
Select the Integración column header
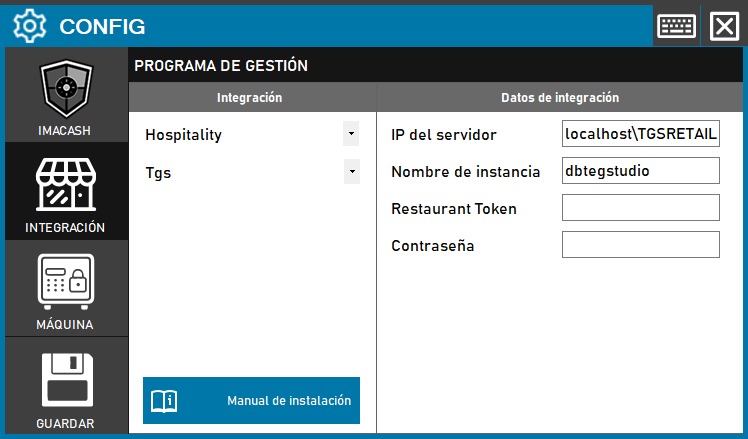tap(250, 98)
